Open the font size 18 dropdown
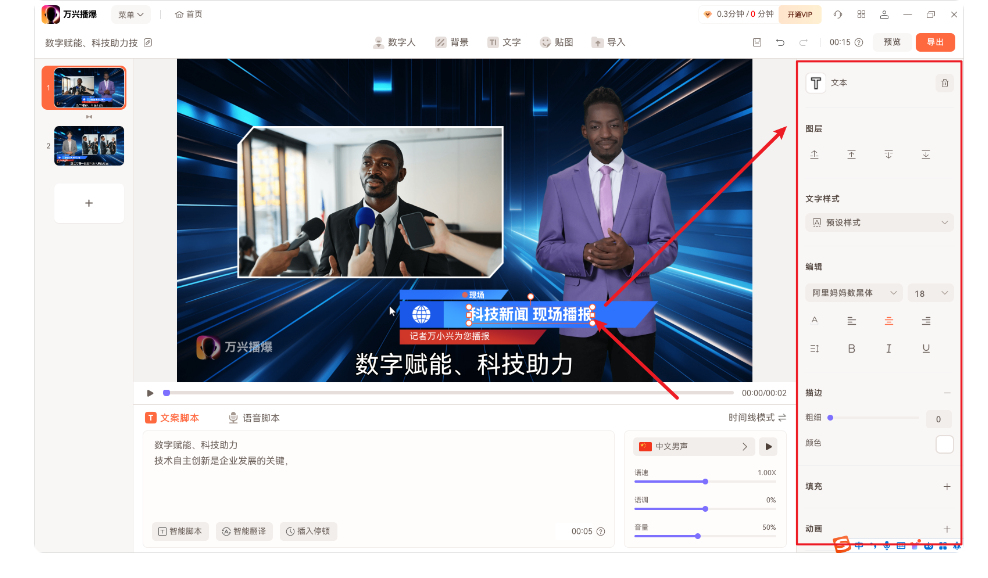The width and height of the screenshot is (988, 578). [x=929, y=293]
